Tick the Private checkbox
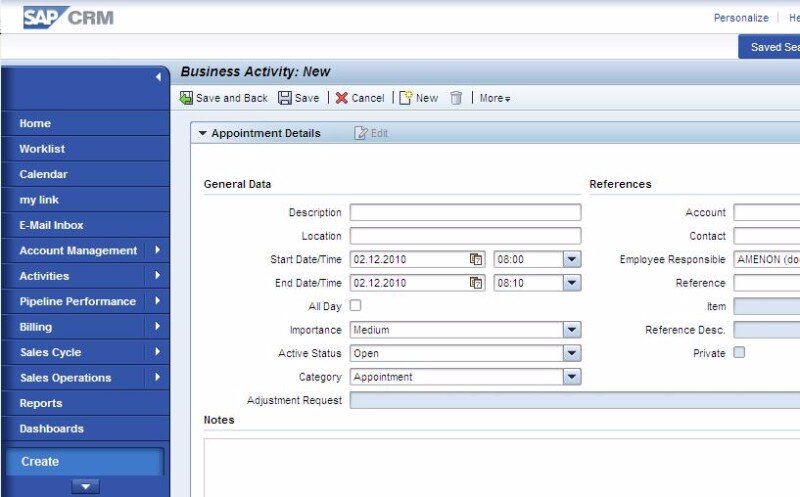This screenshot has width=800, height=497. 739,352
